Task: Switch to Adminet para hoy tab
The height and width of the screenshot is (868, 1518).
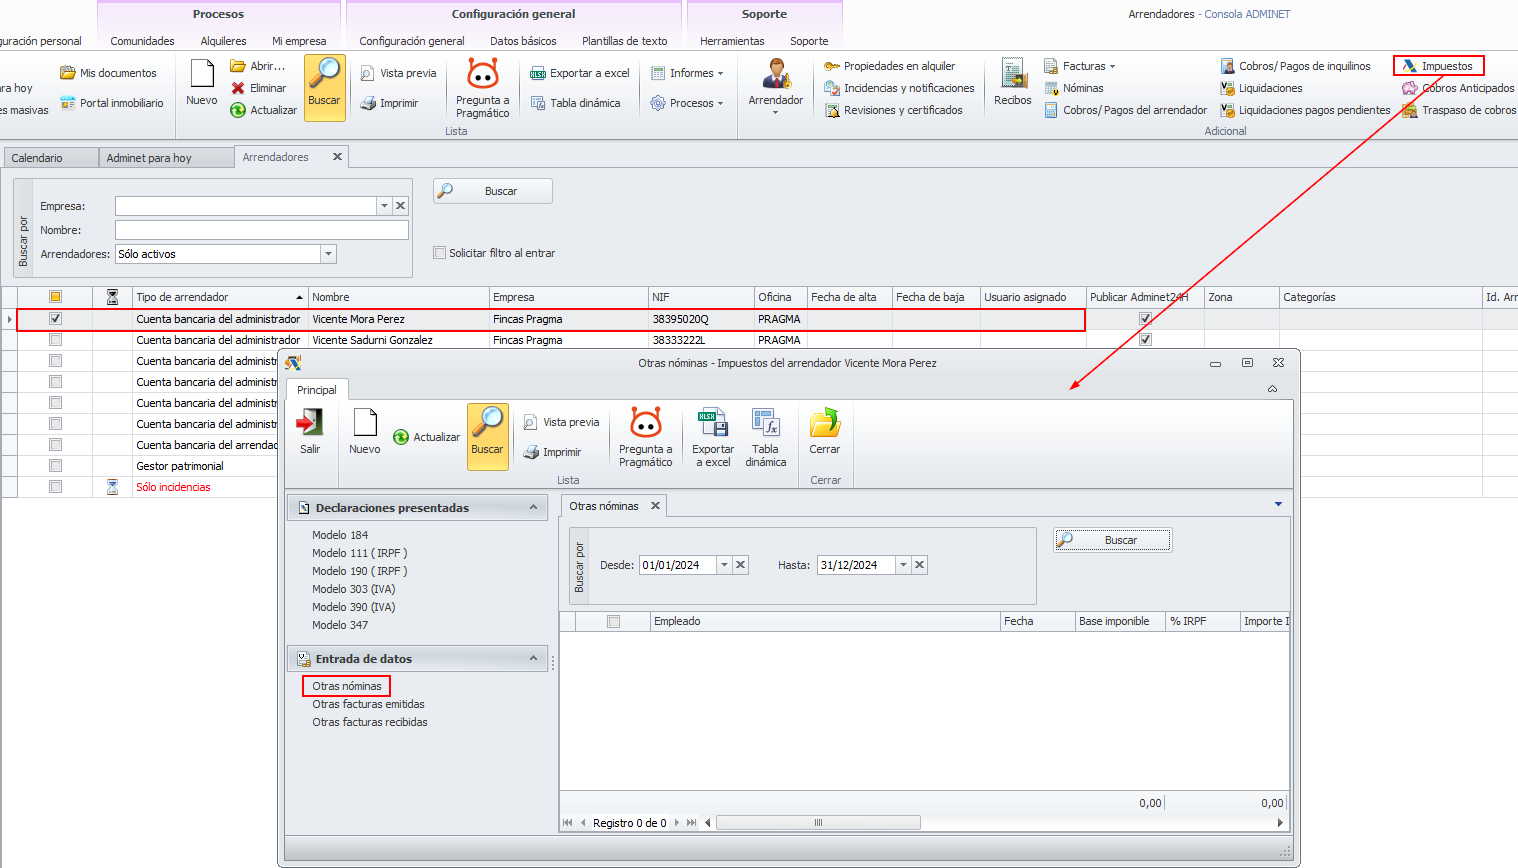Action: pos(166,158)
